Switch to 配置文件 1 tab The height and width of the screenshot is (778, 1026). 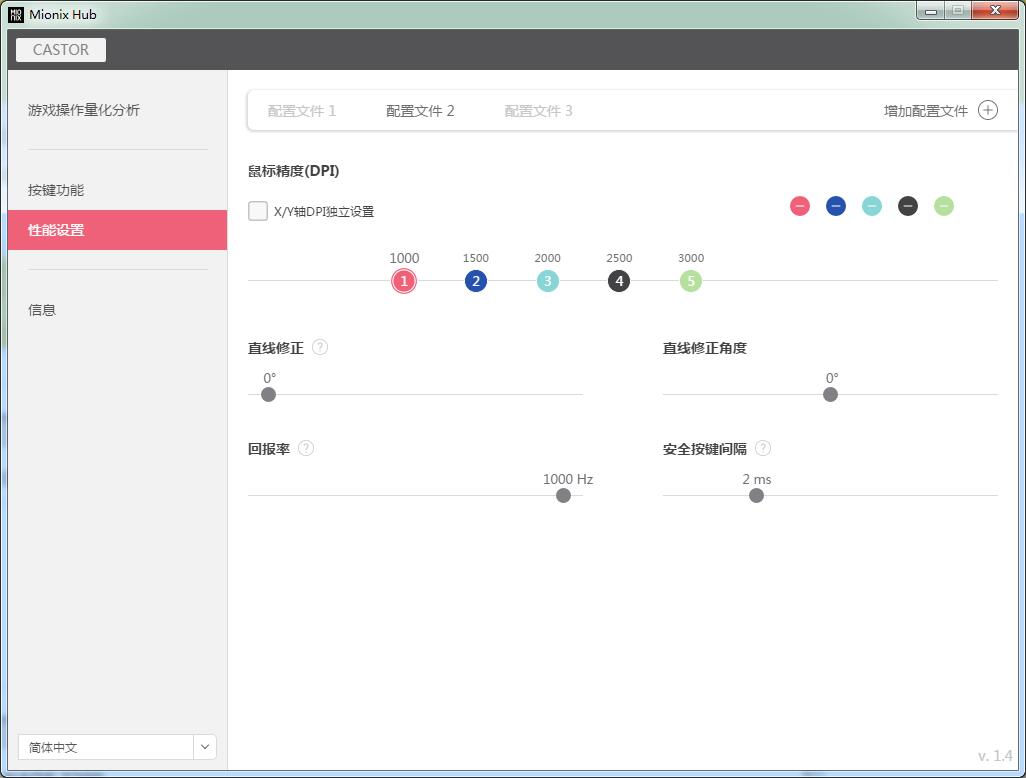click(x=302, y=111)
